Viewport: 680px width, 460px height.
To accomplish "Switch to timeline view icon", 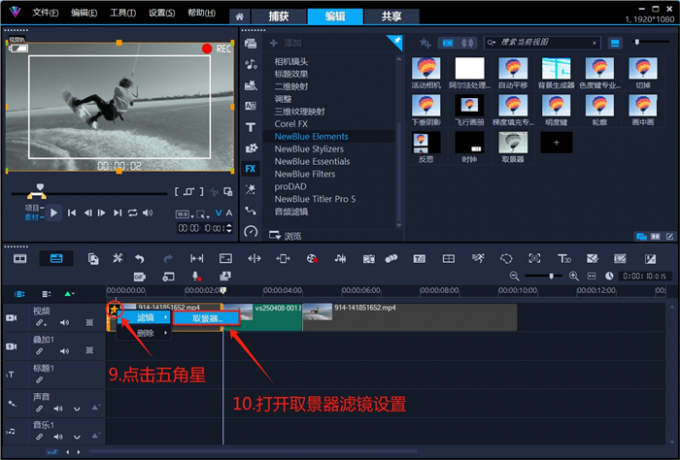I will point(56,259).
